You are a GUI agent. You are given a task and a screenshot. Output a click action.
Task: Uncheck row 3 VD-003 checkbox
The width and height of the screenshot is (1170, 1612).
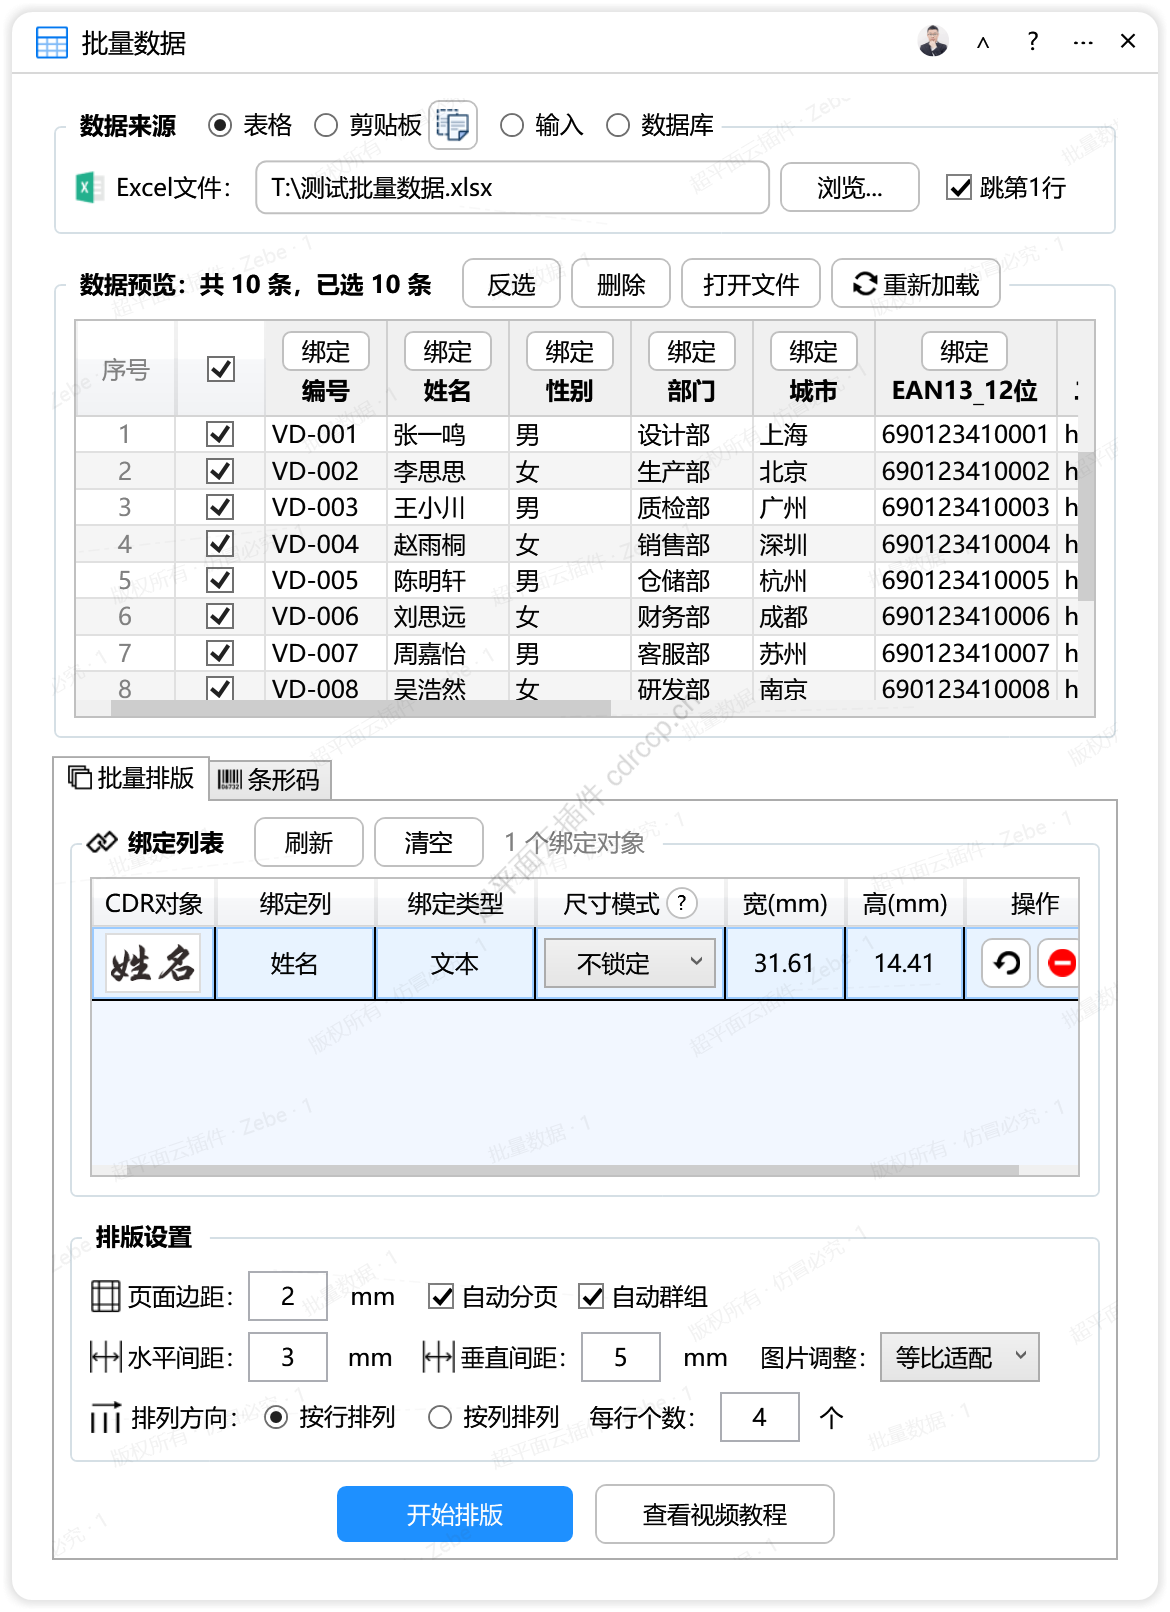pos(220,507)
